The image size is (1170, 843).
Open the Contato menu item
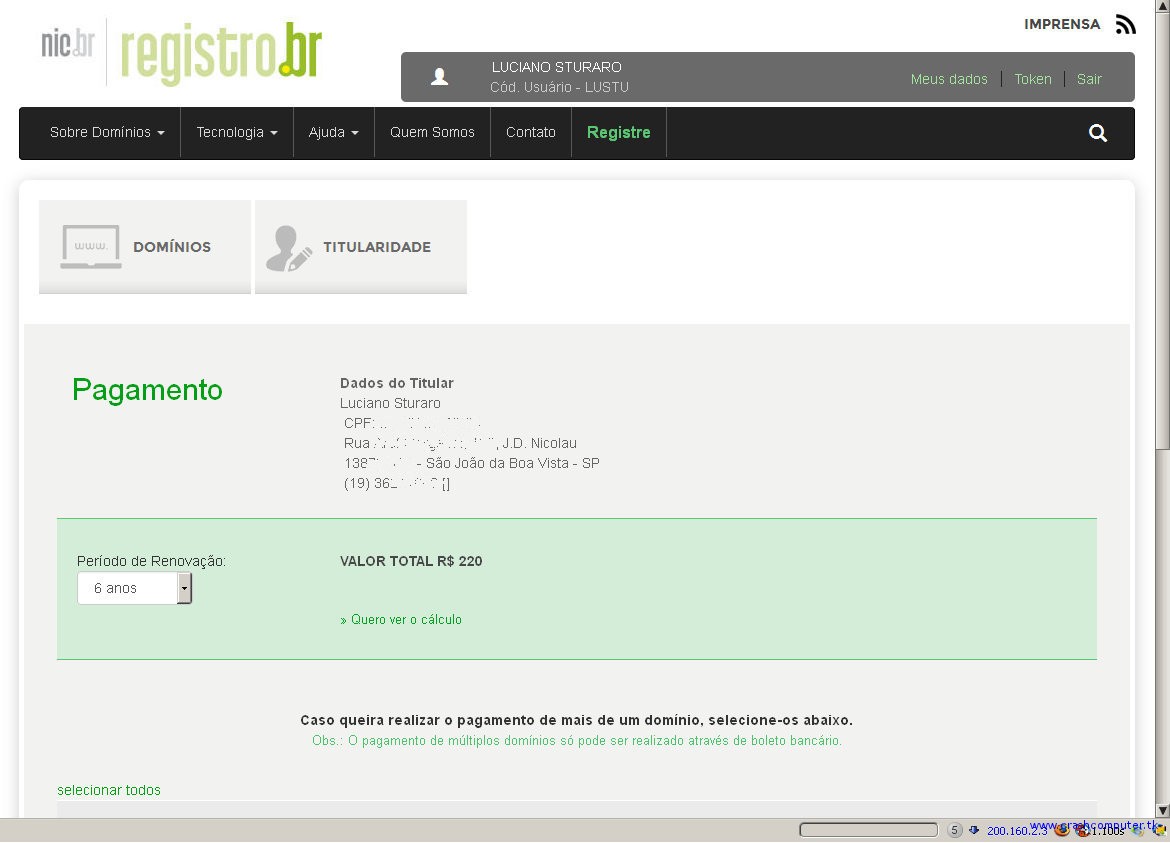(531, 133)
